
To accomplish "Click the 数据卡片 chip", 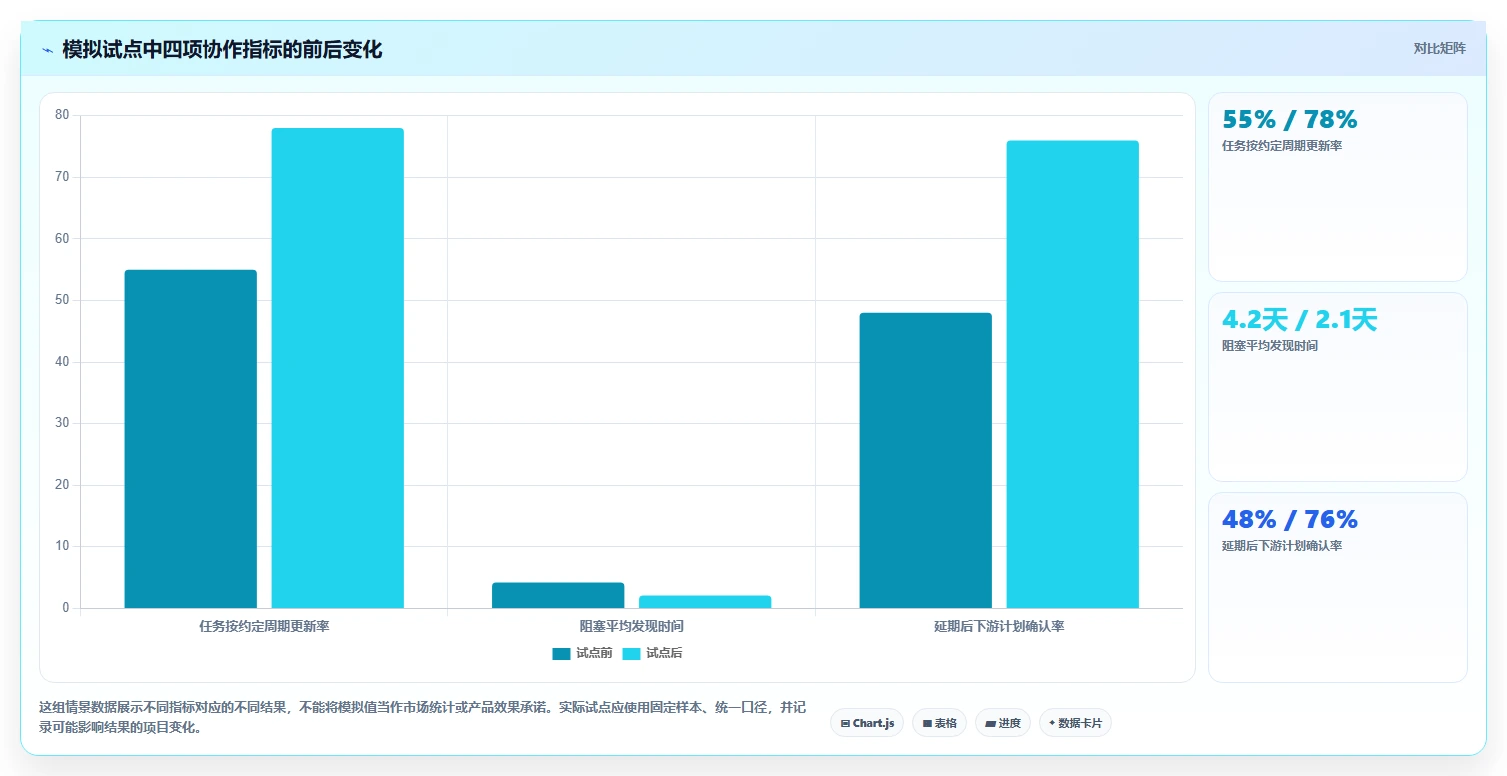I will click(1075, 723).
